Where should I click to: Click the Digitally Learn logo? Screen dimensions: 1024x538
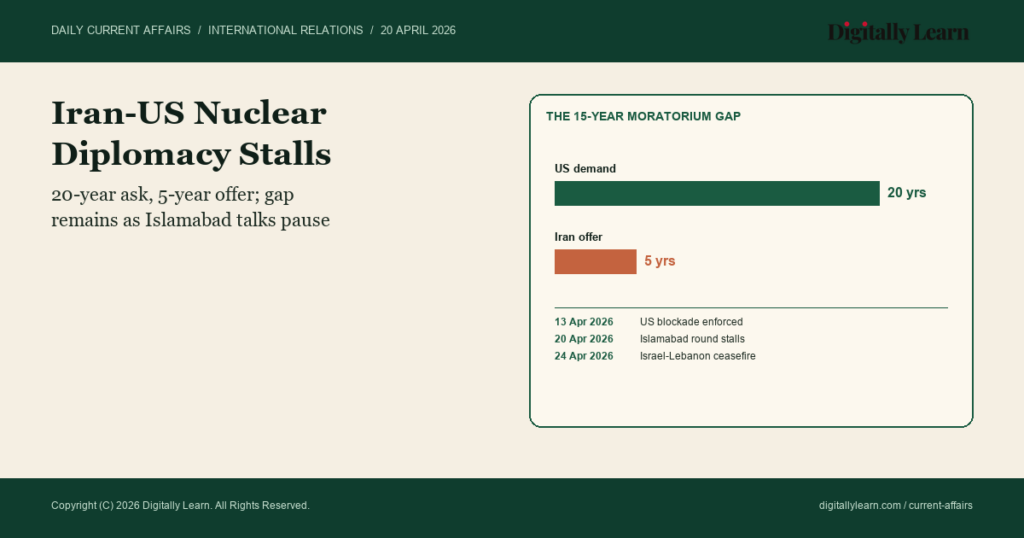898,32
